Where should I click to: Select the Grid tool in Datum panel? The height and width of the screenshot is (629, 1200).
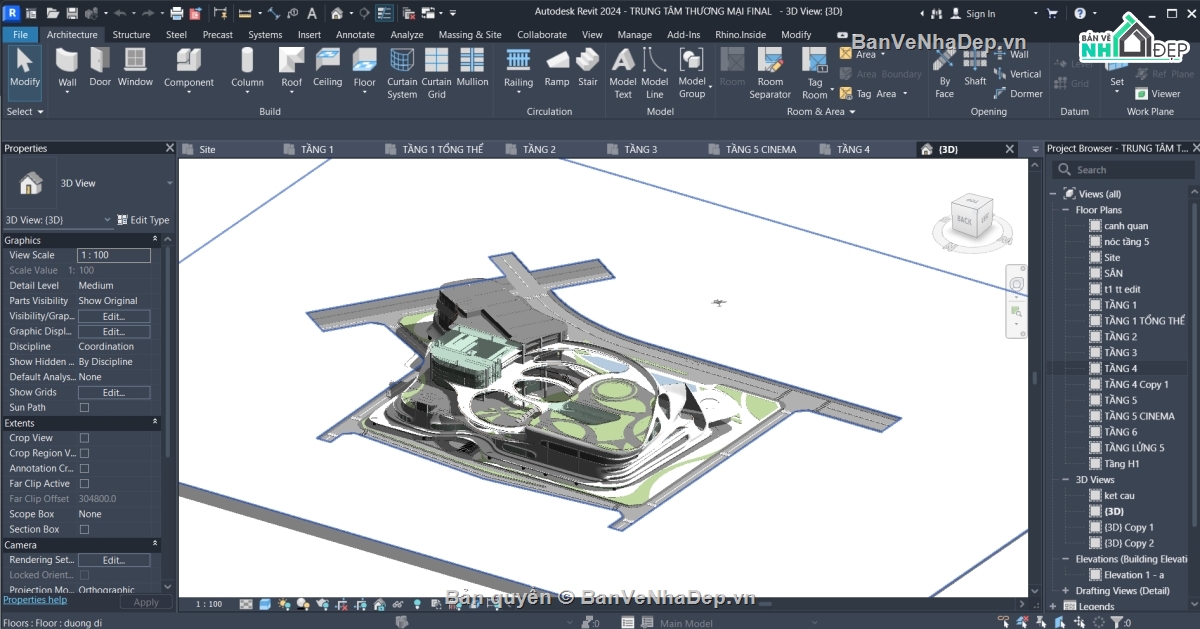click(1072, 83)
